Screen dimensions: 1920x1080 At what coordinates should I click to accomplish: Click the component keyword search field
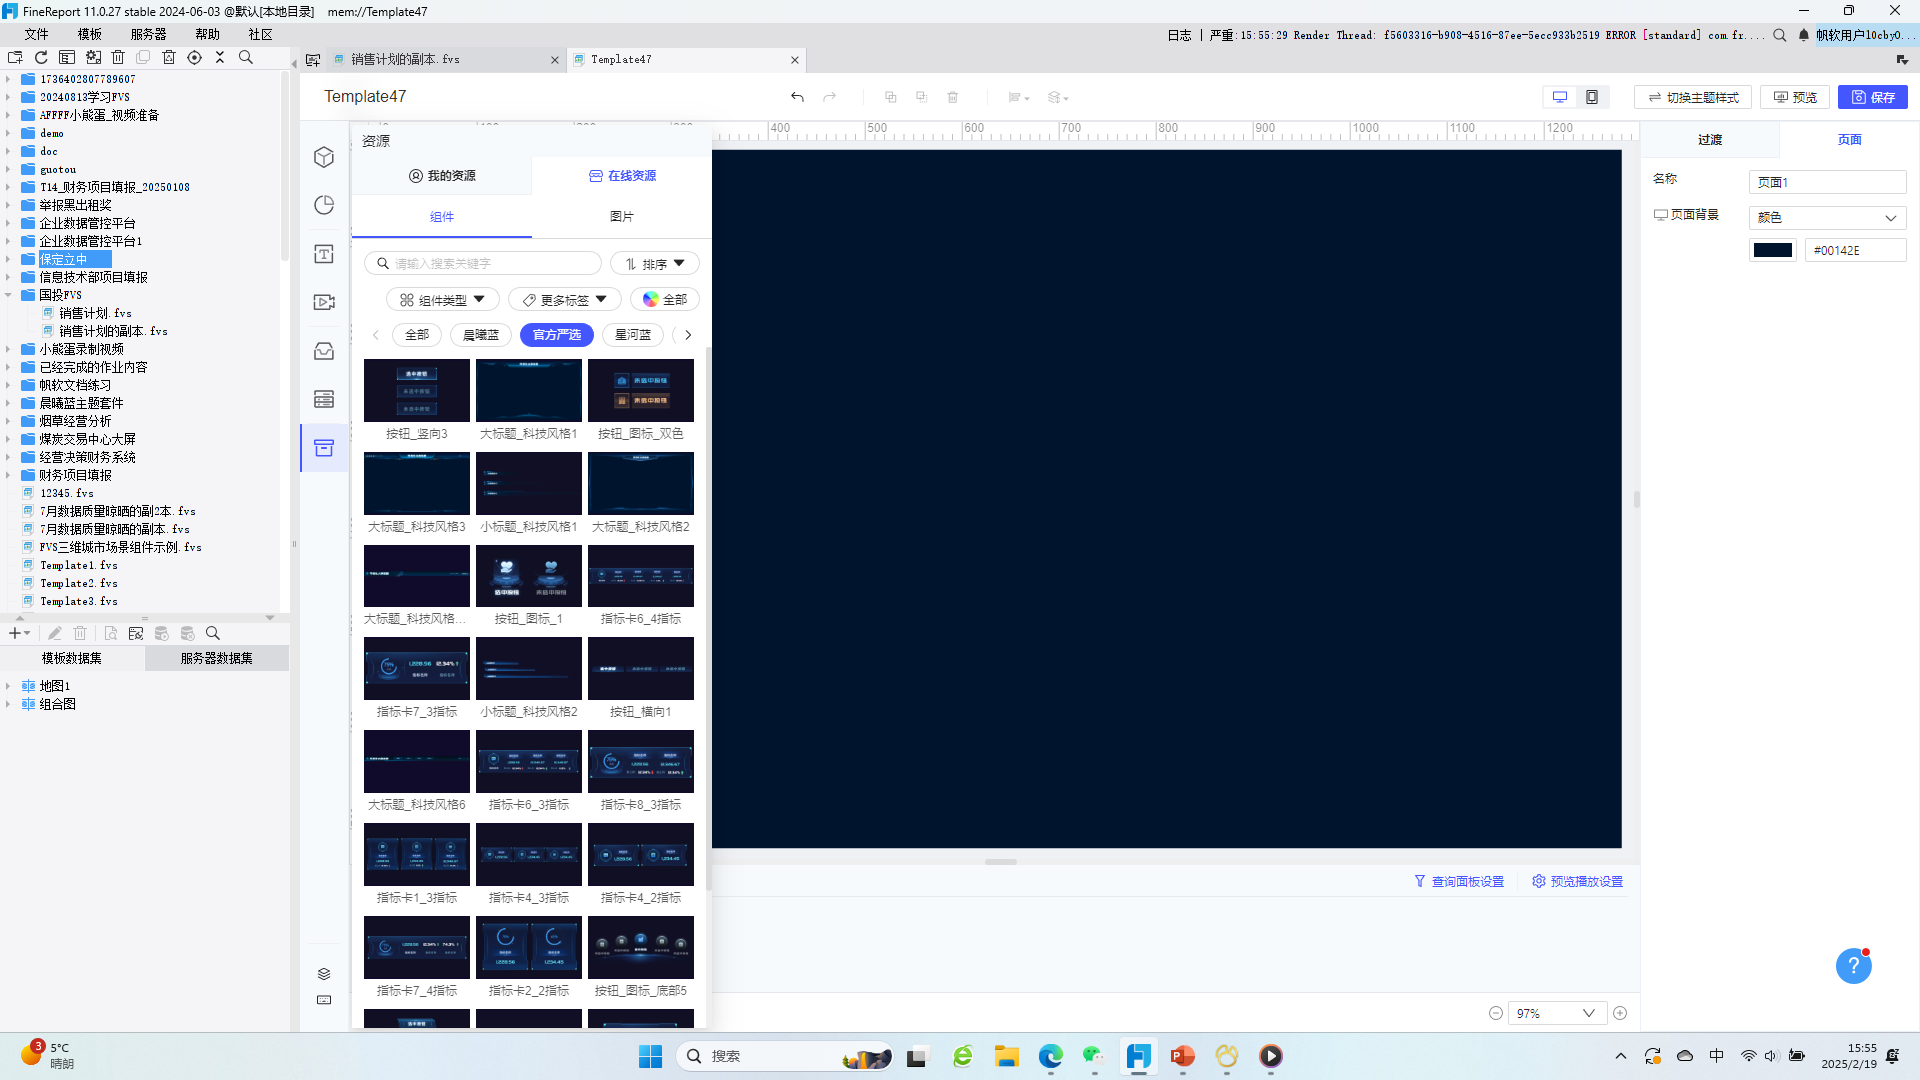coord(483,264)
